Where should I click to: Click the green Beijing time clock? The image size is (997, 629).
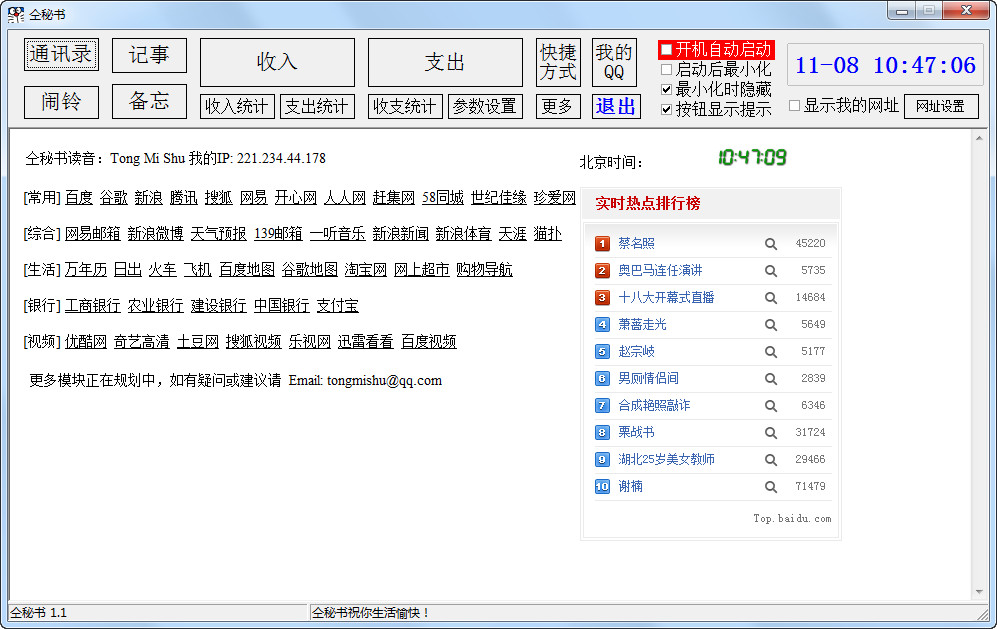point(752,157)
